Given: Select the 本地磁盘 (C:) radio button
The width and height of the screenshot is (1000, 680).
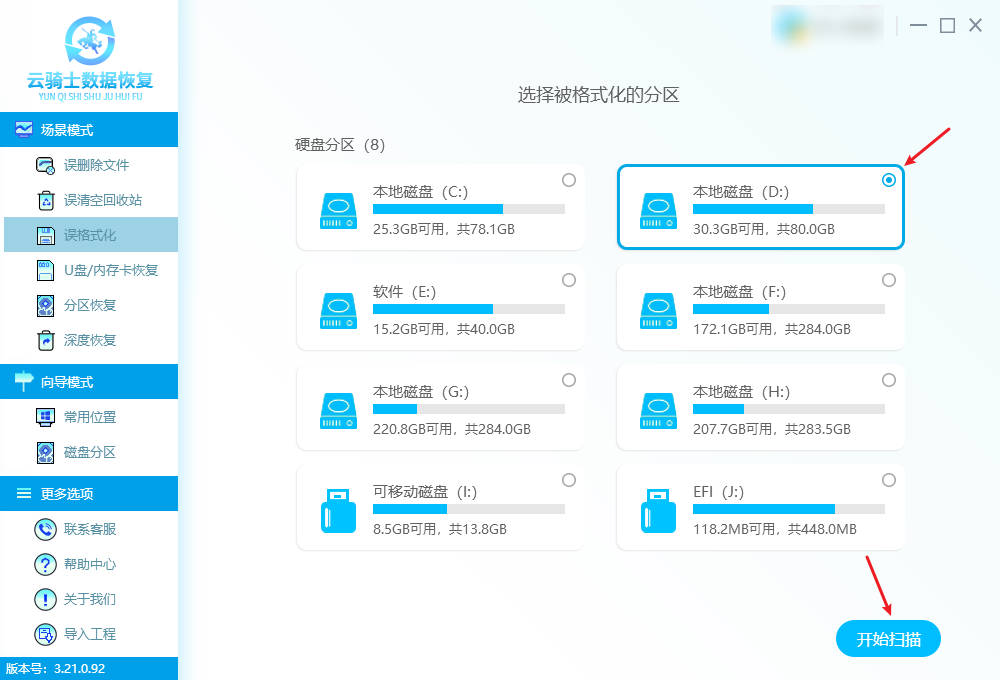Looking at the screenshot, I should [x=569, y=180].
